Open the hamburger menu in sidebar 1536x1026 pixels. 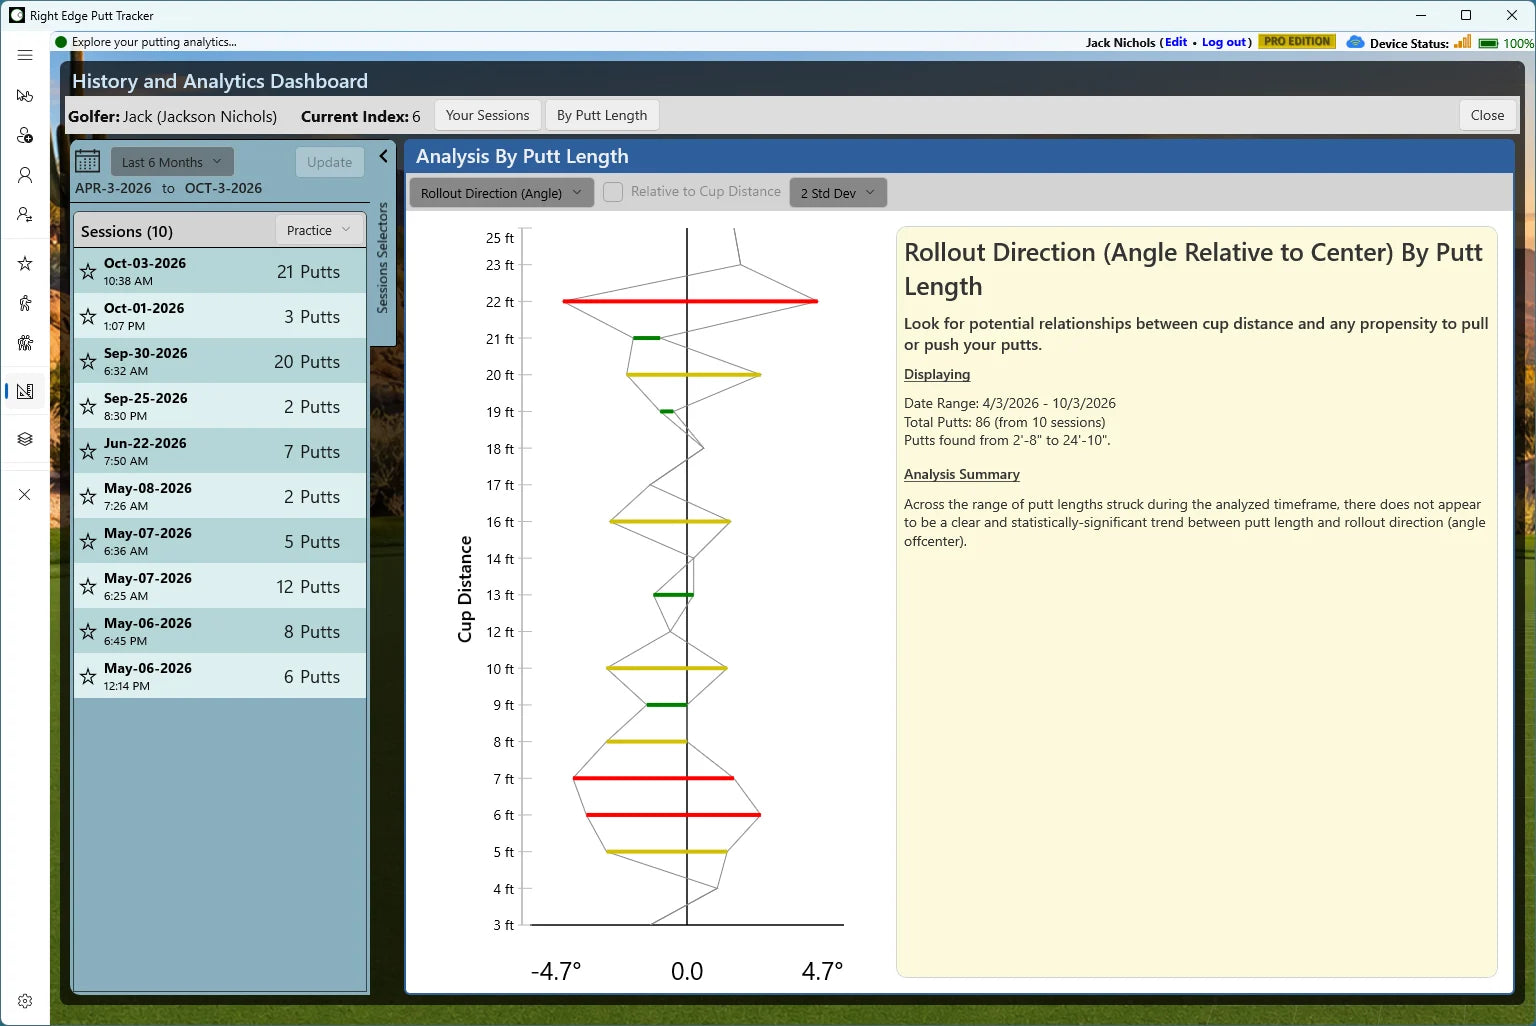point(25,55)
